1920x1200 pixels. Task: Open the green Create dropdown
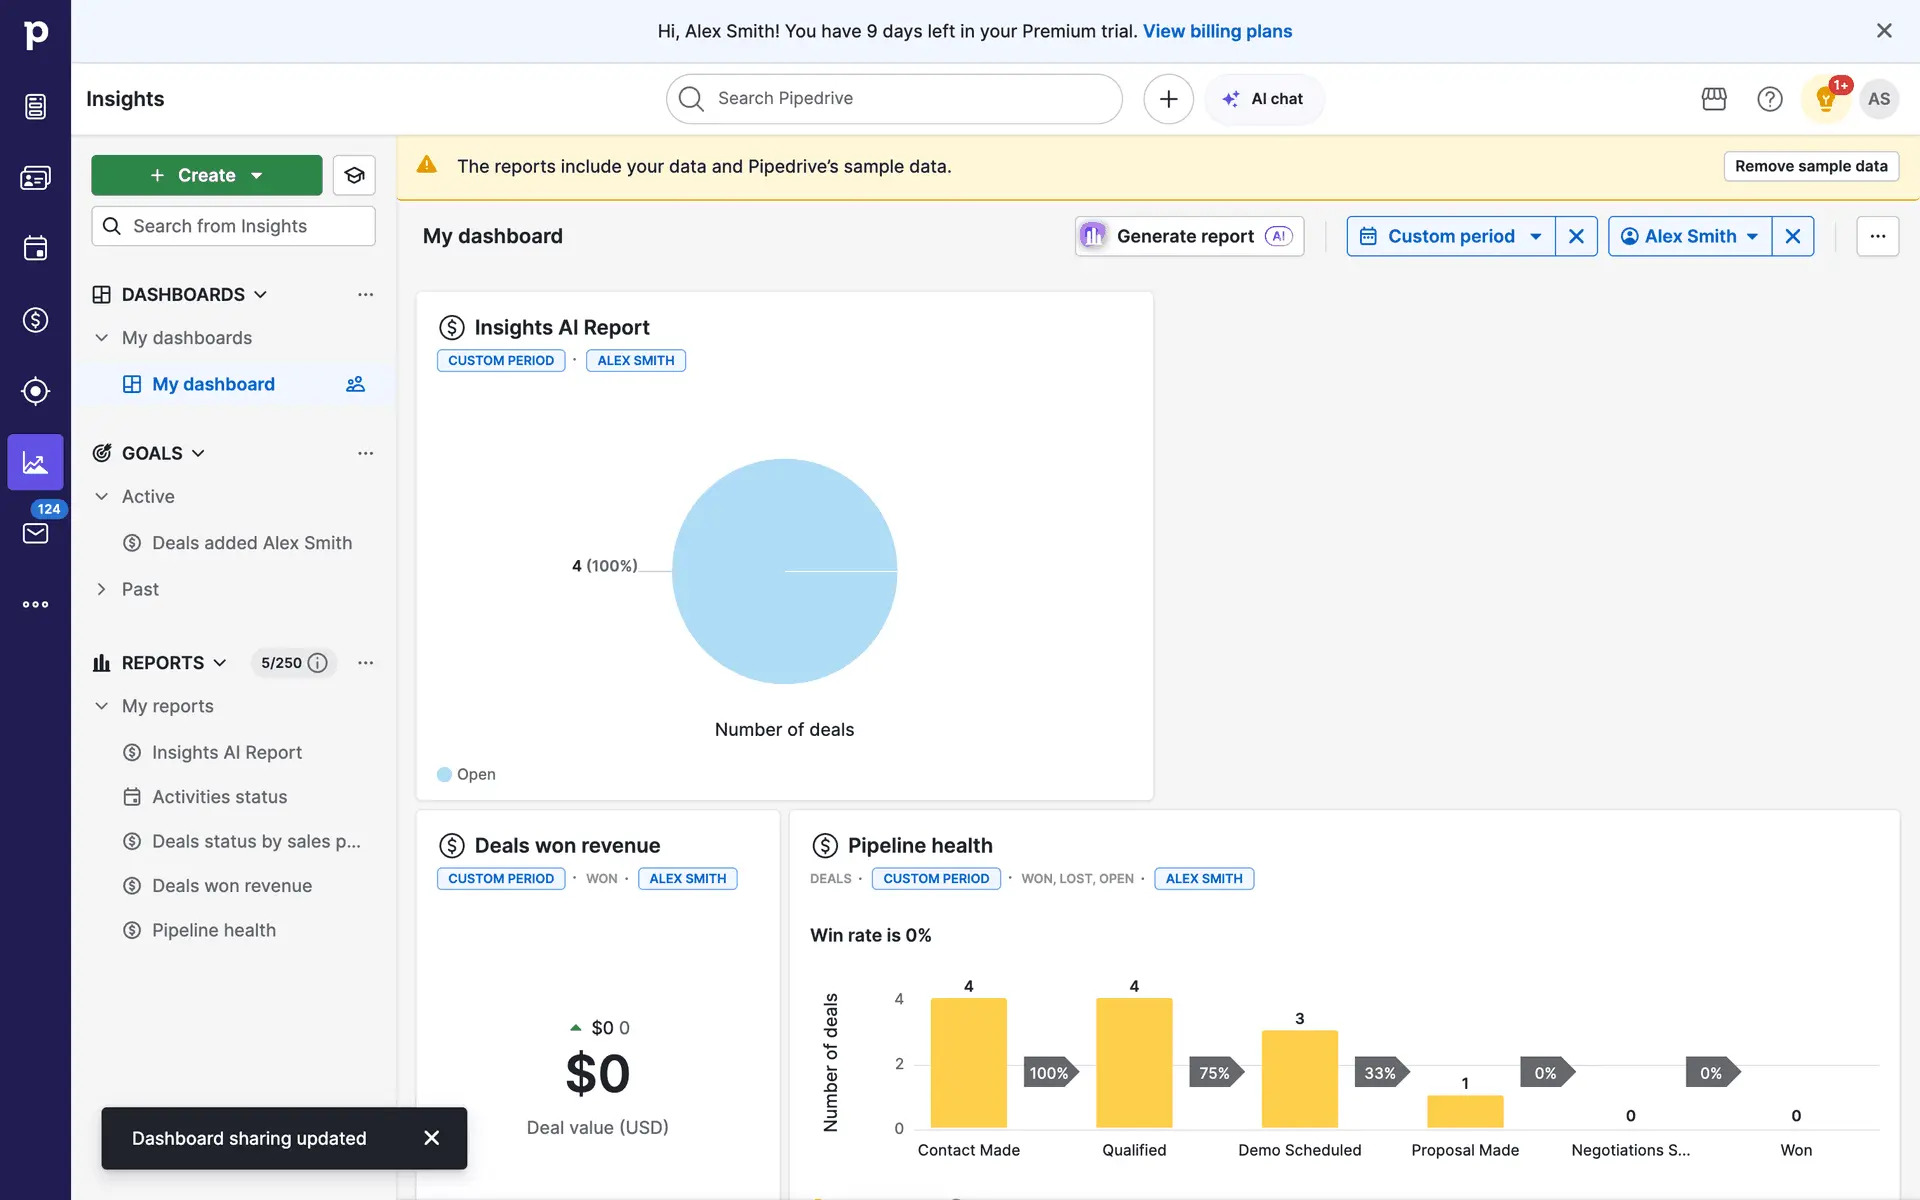pos(207,175)
